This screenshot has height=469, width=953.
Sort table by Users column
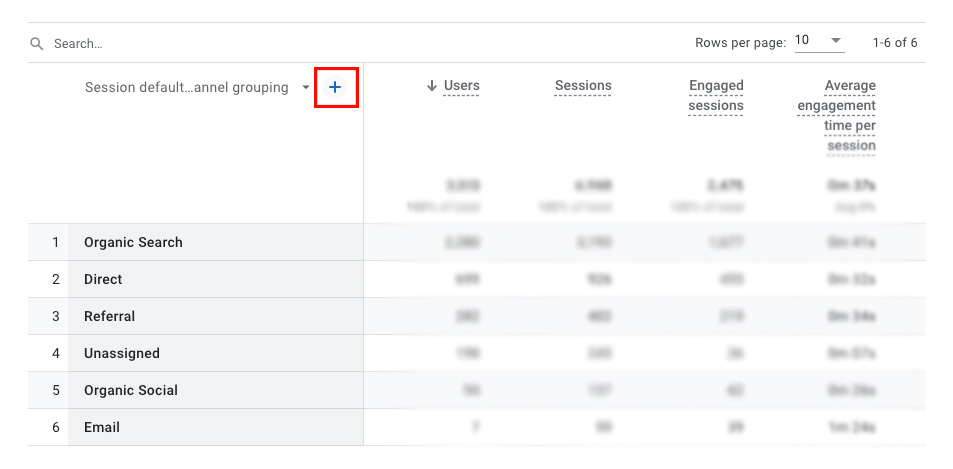click(461, 86)
